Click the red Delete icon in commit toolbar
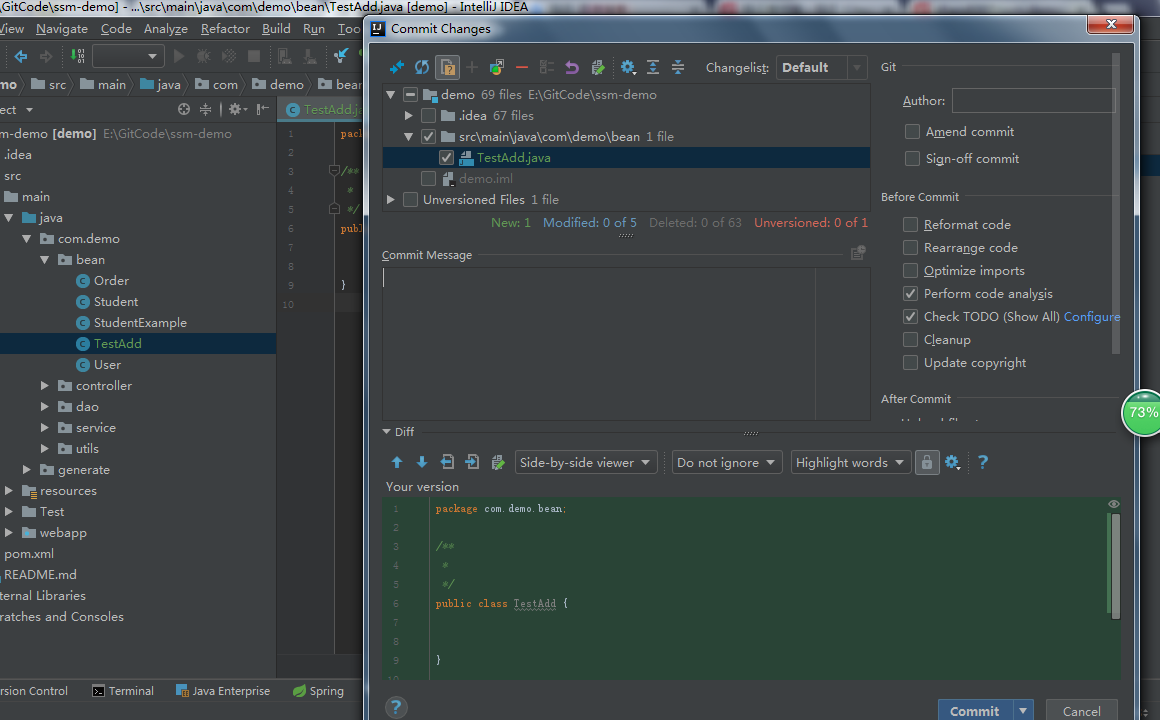Image resolution: width=1160 pixels, height=720 pixels. (522, 67)
